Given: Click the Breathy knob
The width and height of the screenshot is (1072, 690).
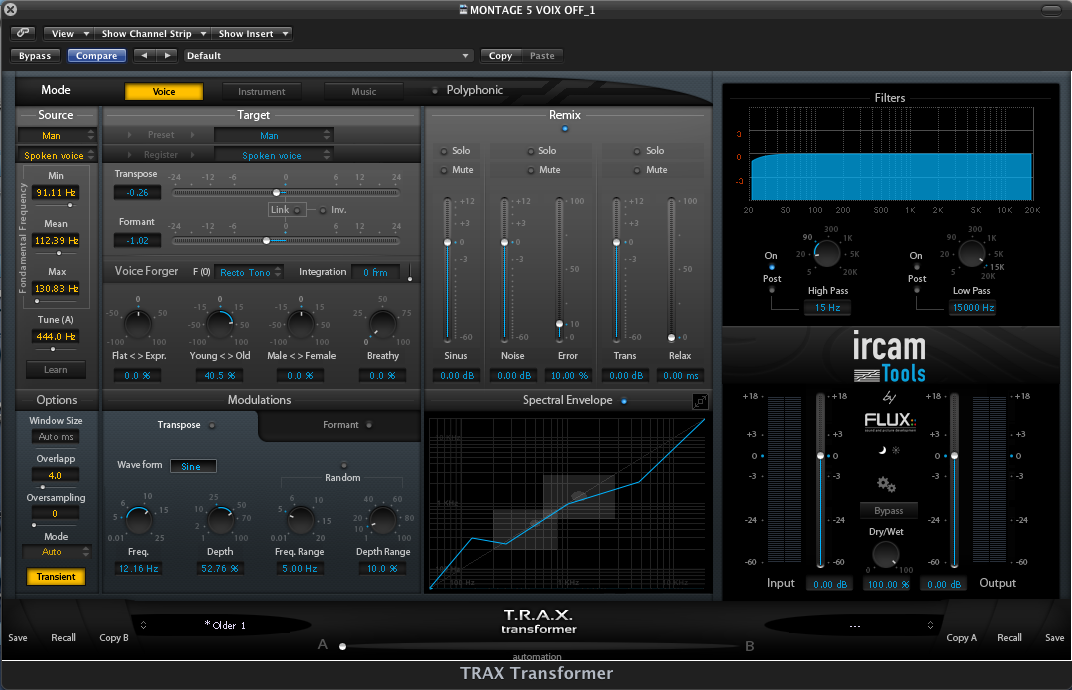Looking at the screenshot, I should pos(382,325).
